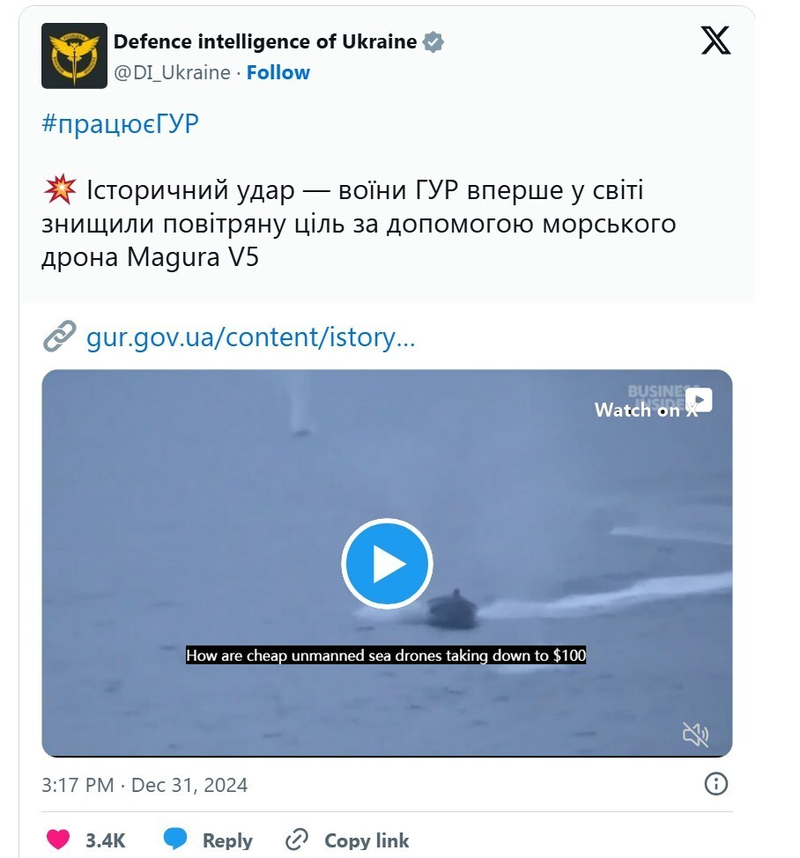Click Watch on X overlay
800x858 pixels.
click(653, 404)
